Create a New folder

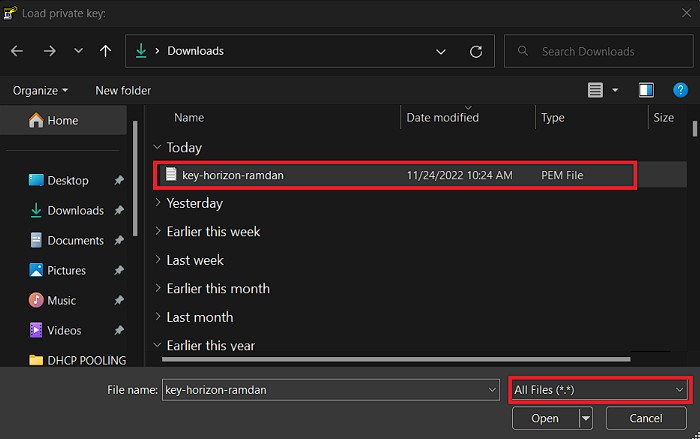click(123, 91)
